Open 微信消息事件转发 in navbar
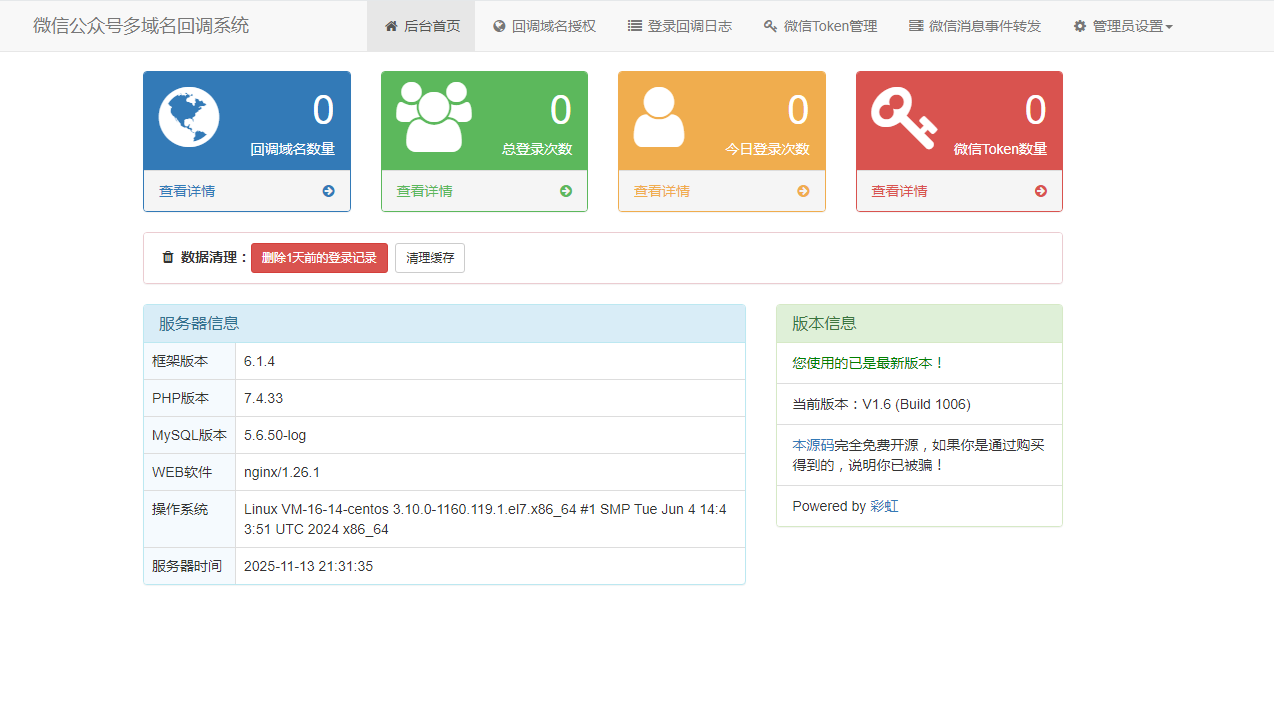1274x711 pixels. [975, 26]
